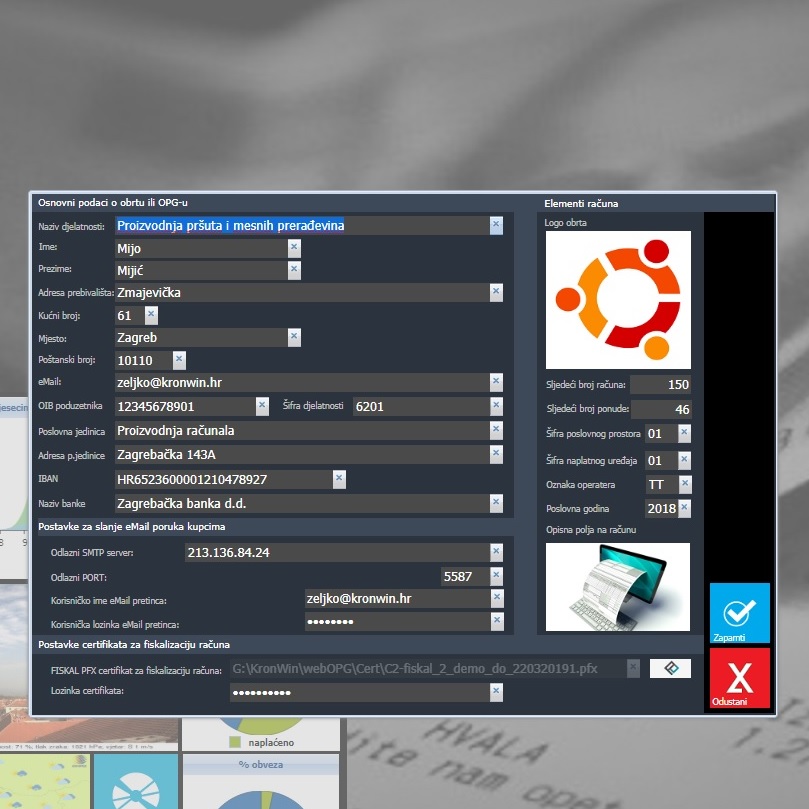Clear the FISKAL PFX certifikat path

pos(633,668)
